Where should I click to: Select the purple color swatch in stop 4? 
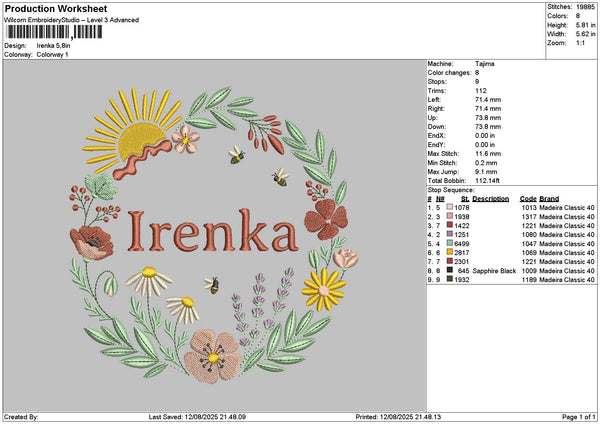[x=451, y=235]
